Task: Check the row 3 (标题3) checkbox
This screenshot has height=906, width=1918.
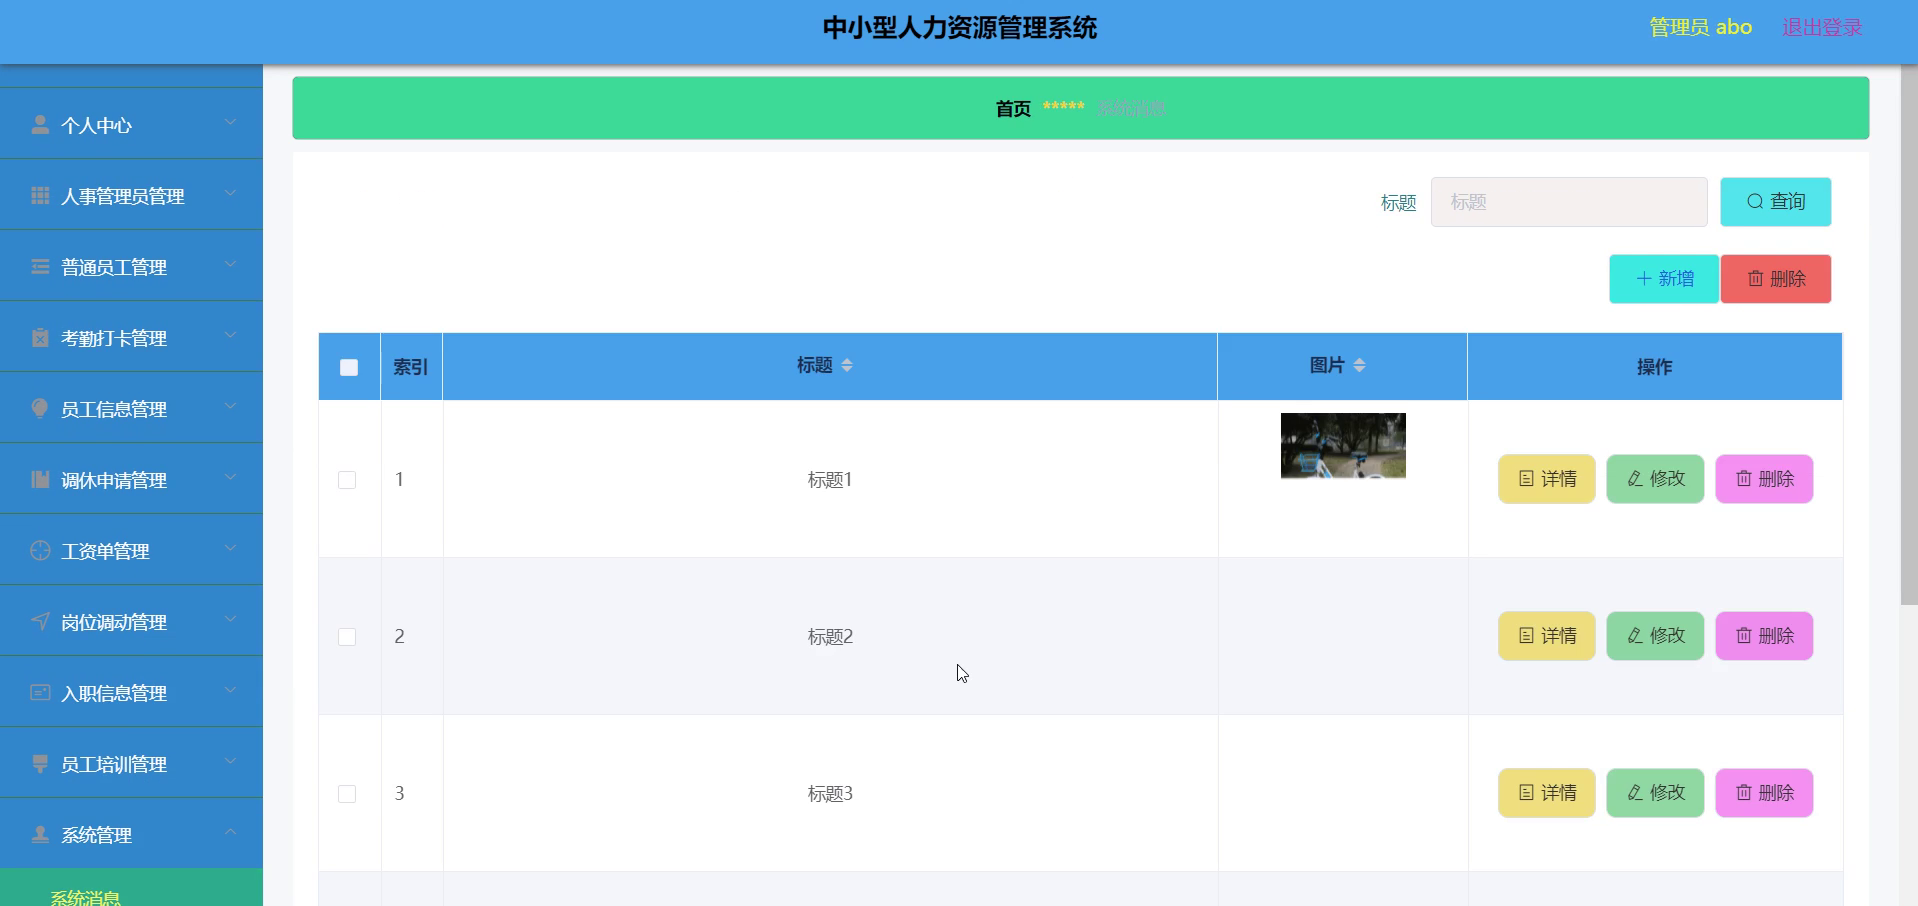Action: pos(347,794)
